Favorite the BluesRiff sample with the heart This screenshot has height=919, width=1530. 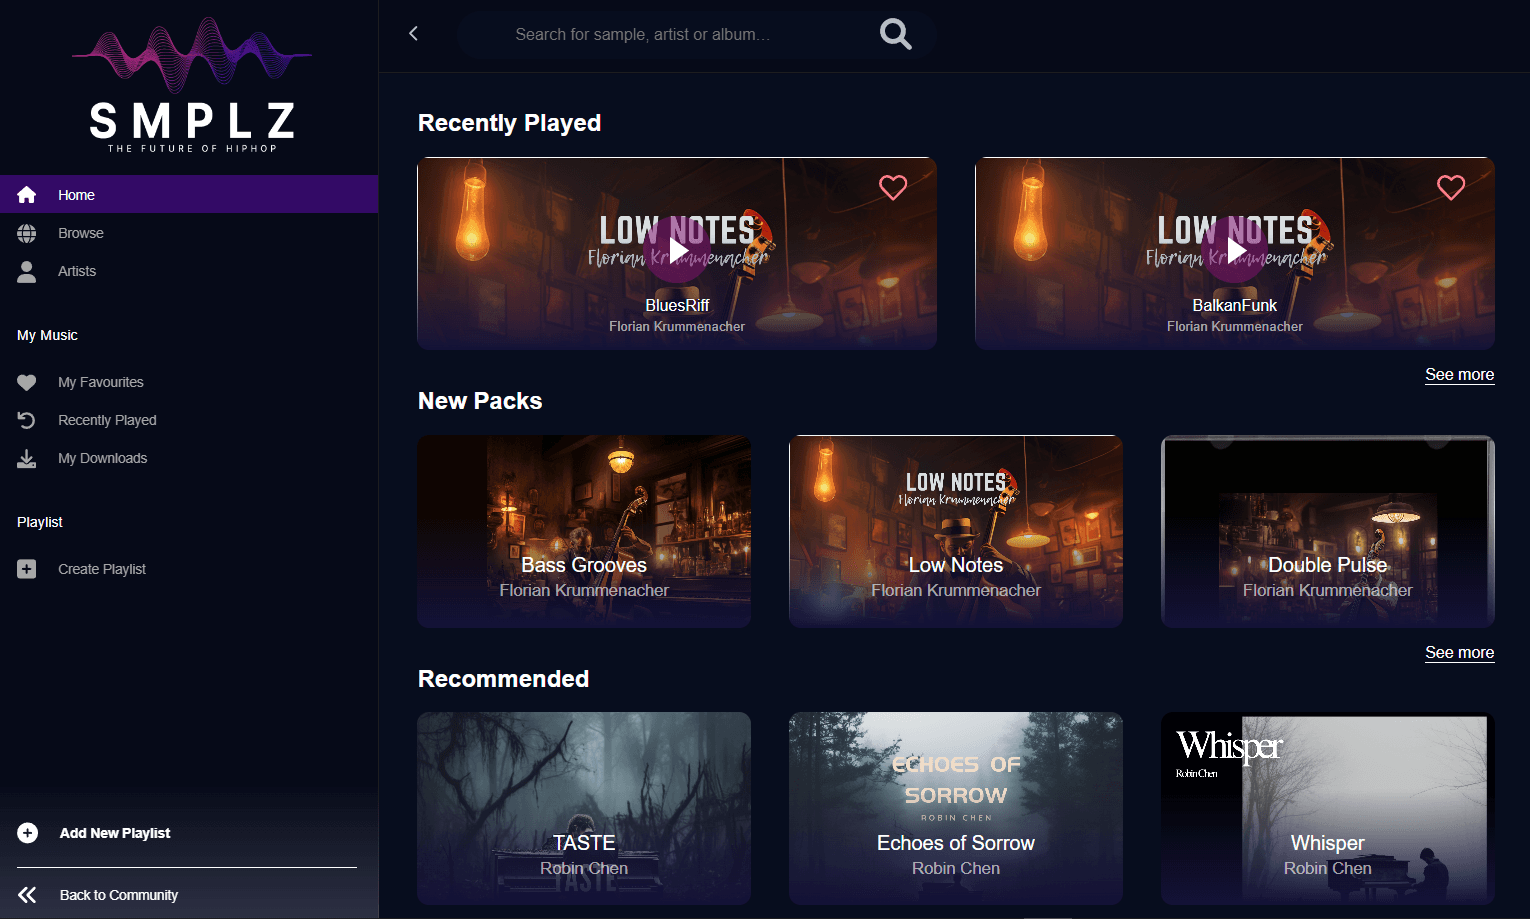(x=892, y=187)
